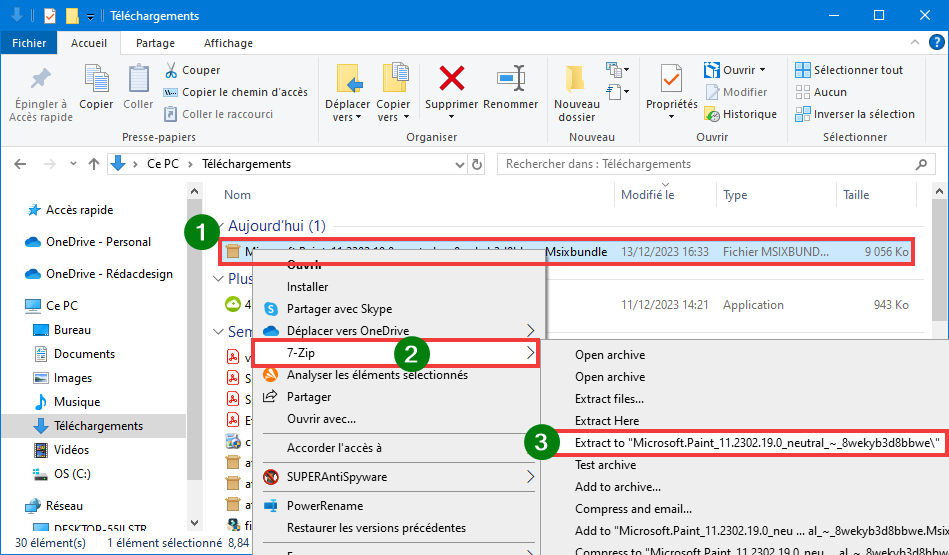Click the Forward navigation arrow
The height and width of the screenshot is (555, 949).
tap(50, 164)
